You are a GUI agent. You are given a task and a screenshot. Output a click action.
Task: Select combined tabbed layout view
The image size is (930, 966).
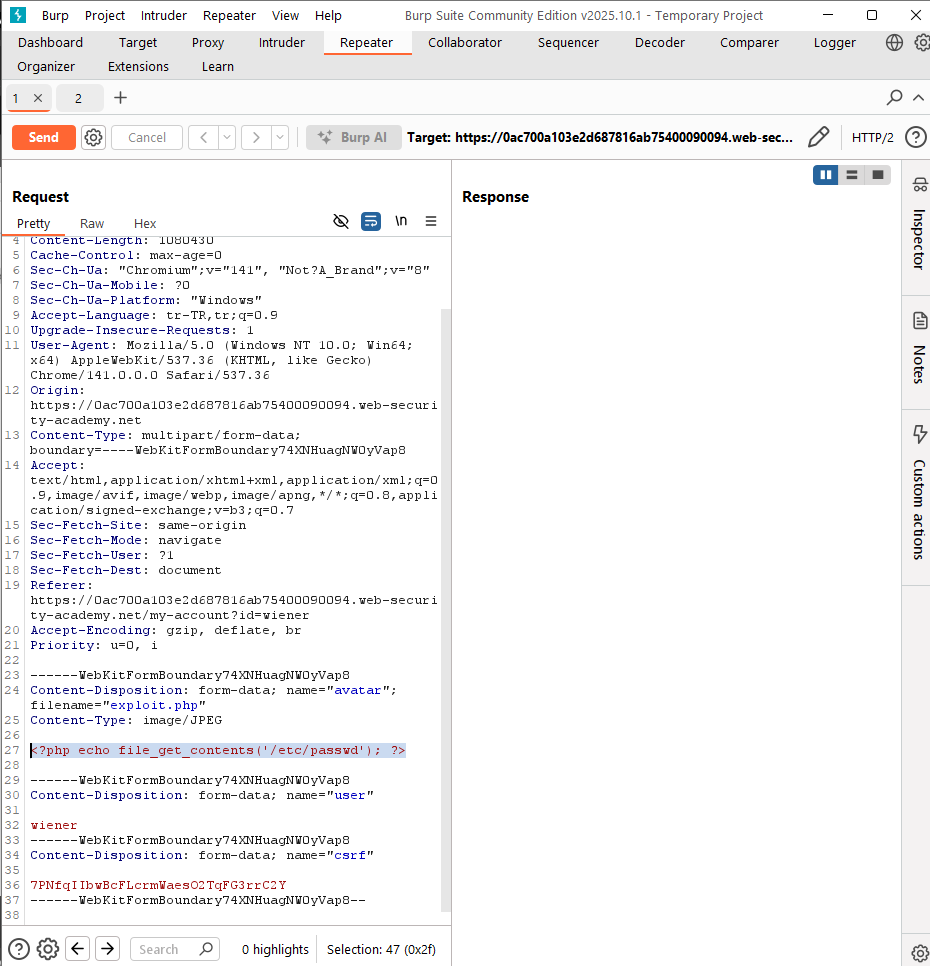pos(878,175)
